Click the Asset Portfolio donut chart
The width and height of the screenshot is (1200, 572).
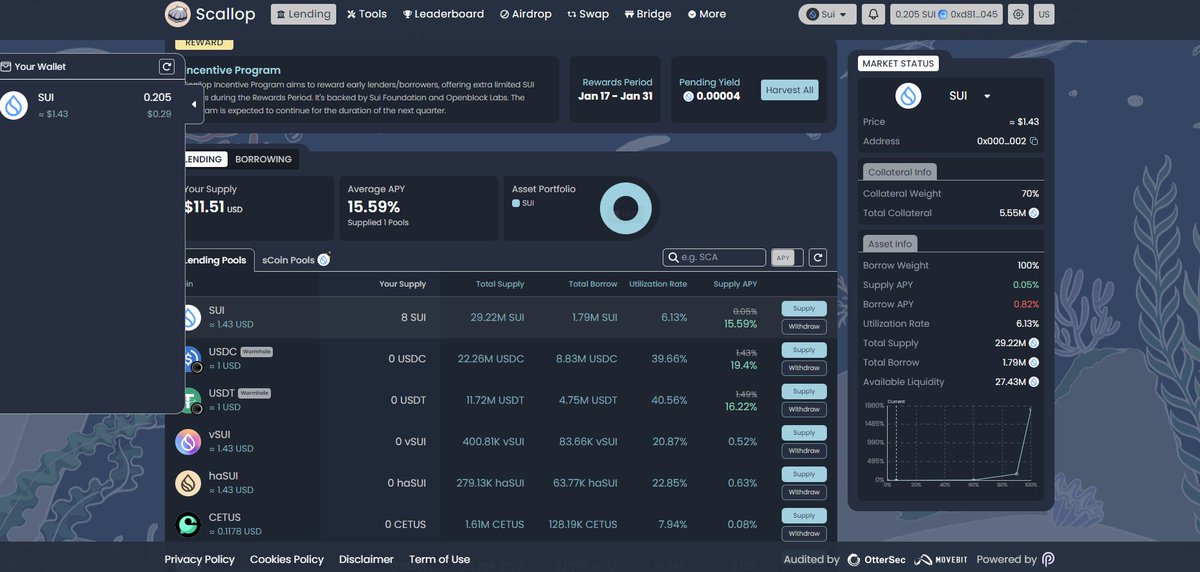(x=626, y=208)
